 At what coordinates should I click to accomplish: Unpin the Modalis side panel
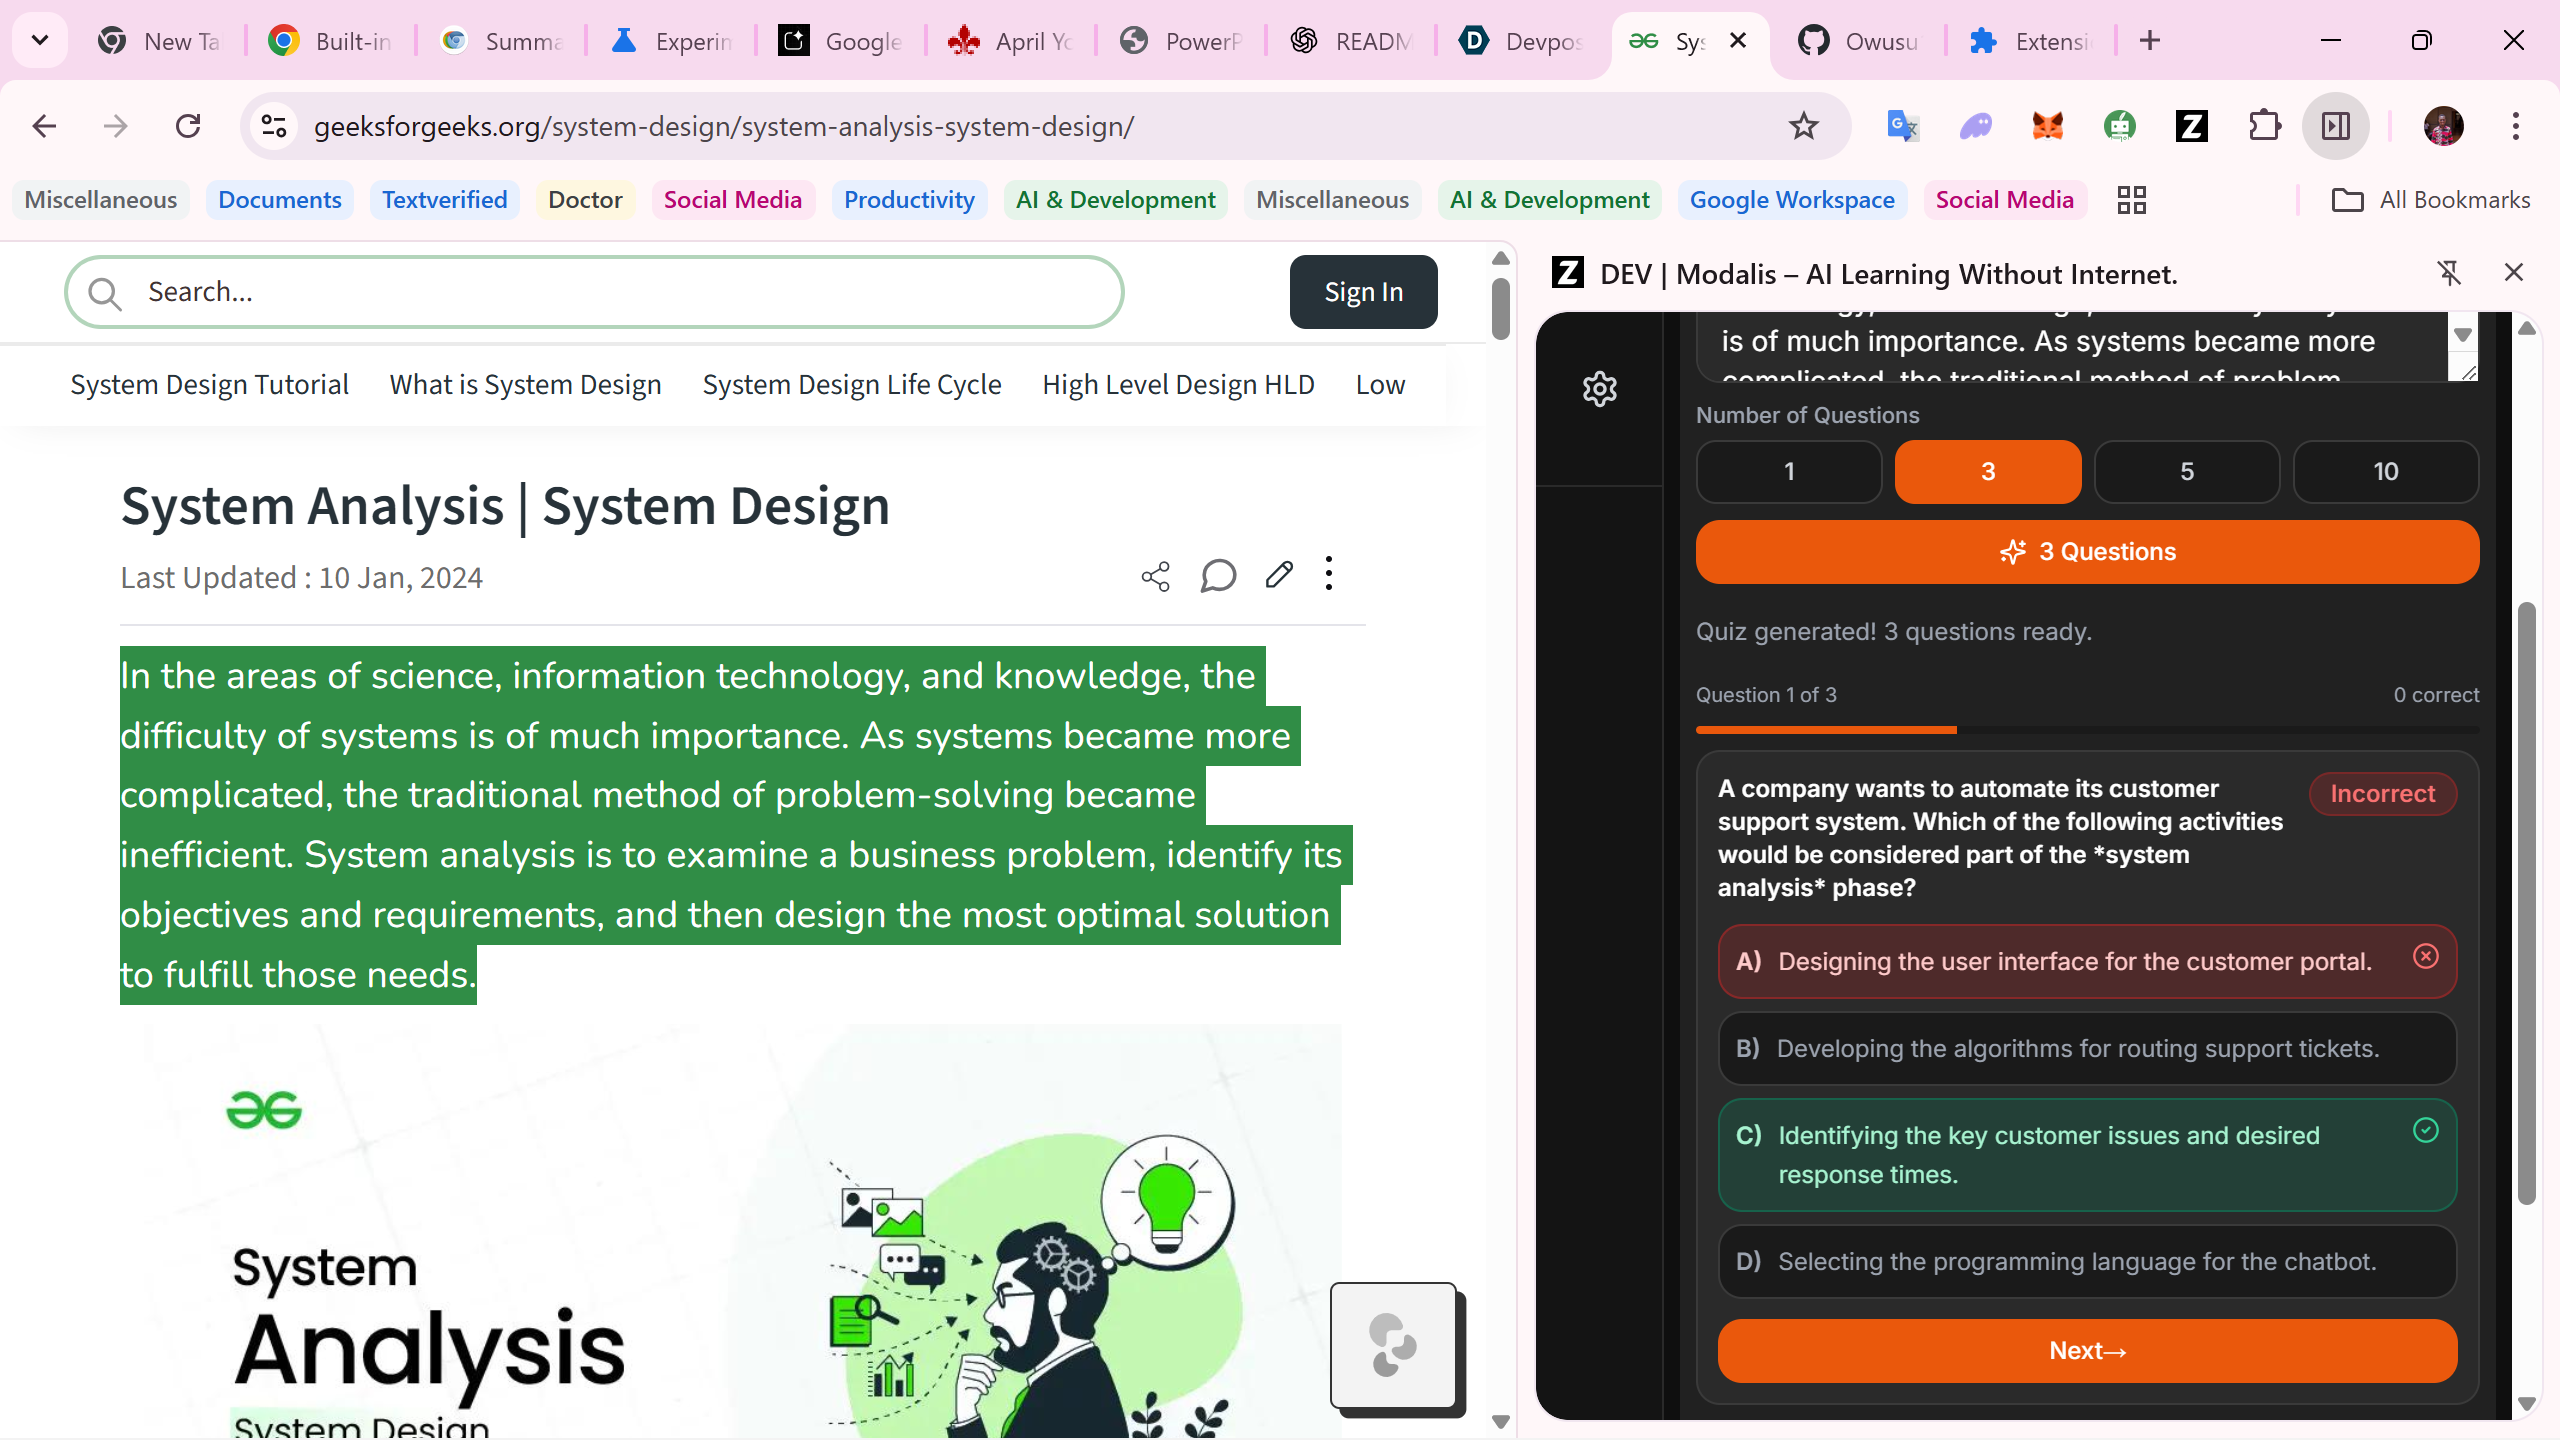point(2449,273)
